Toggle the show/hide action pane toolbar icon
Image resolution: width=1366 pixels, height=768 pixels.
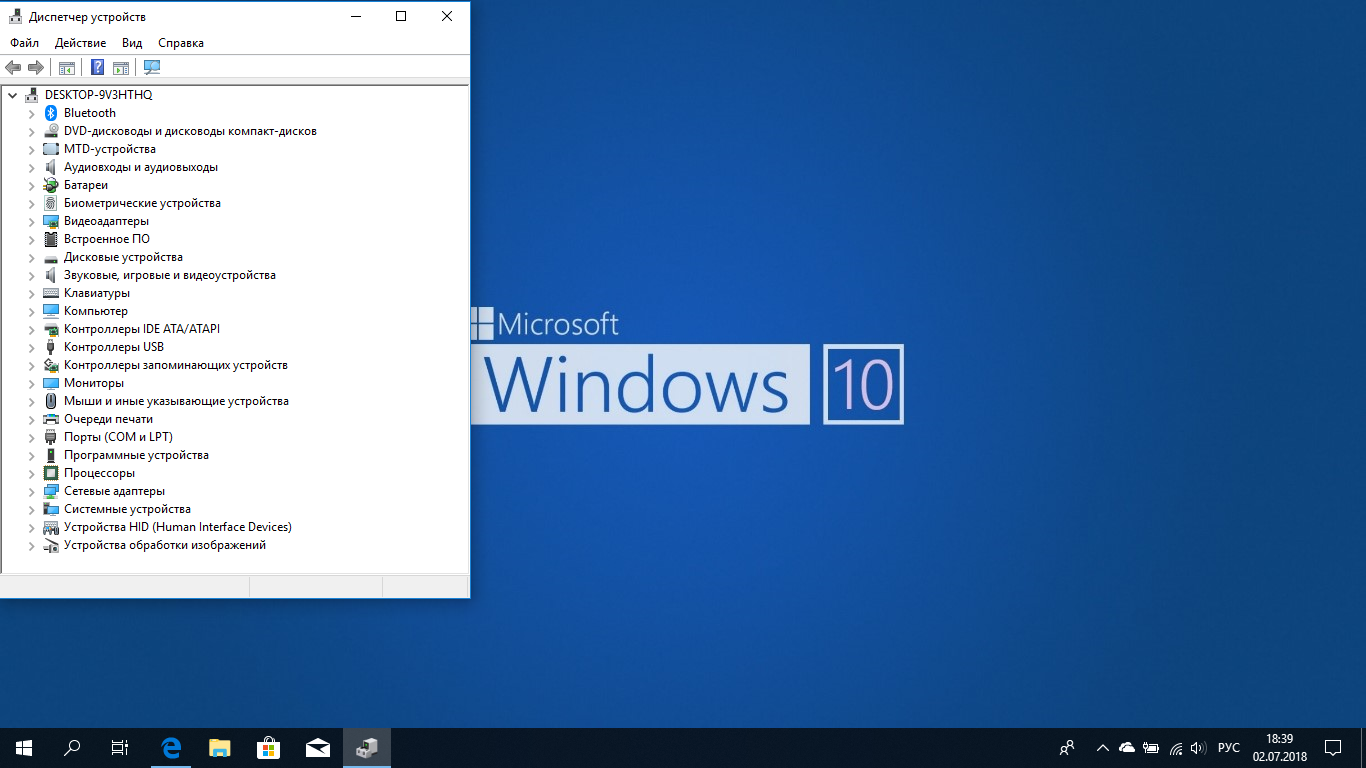(x=121, y=67)
